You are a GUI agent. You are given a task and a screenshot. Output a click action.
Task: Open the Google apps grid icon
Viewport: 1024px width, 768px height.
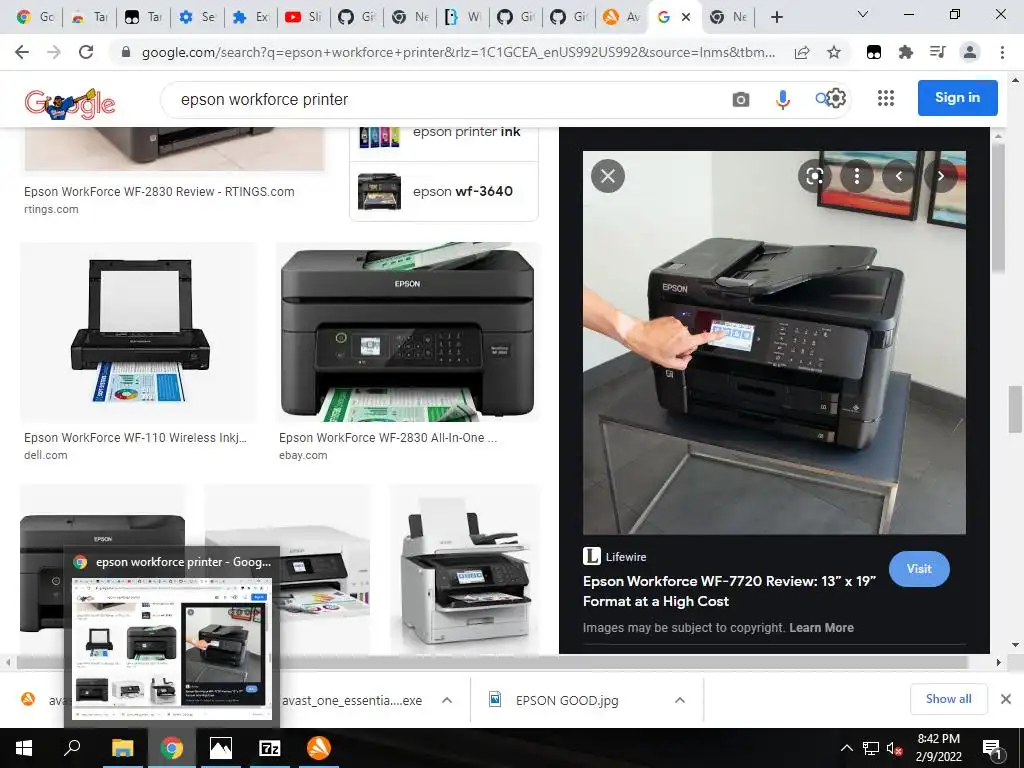pos(886,99)
